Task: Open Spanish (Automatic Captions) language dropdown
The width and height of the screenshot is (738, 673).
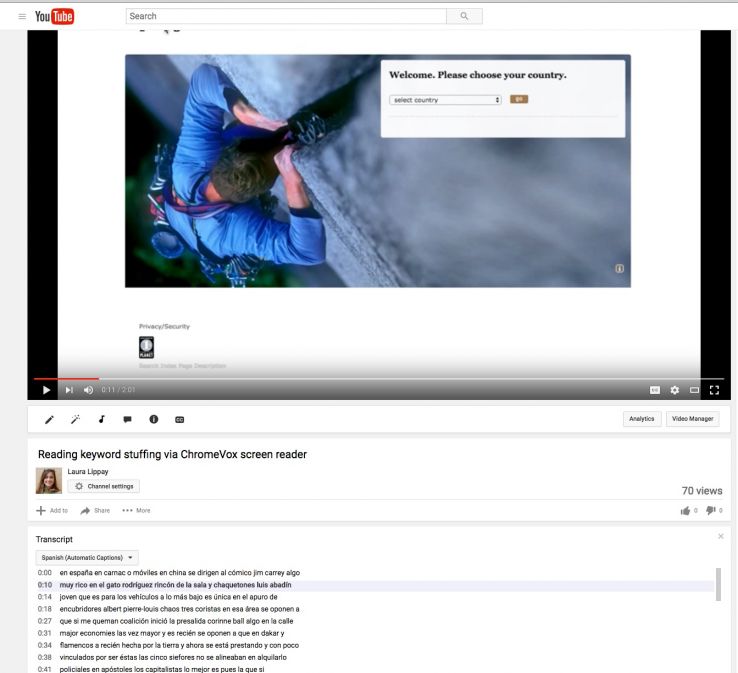Action: coord(87,558)
